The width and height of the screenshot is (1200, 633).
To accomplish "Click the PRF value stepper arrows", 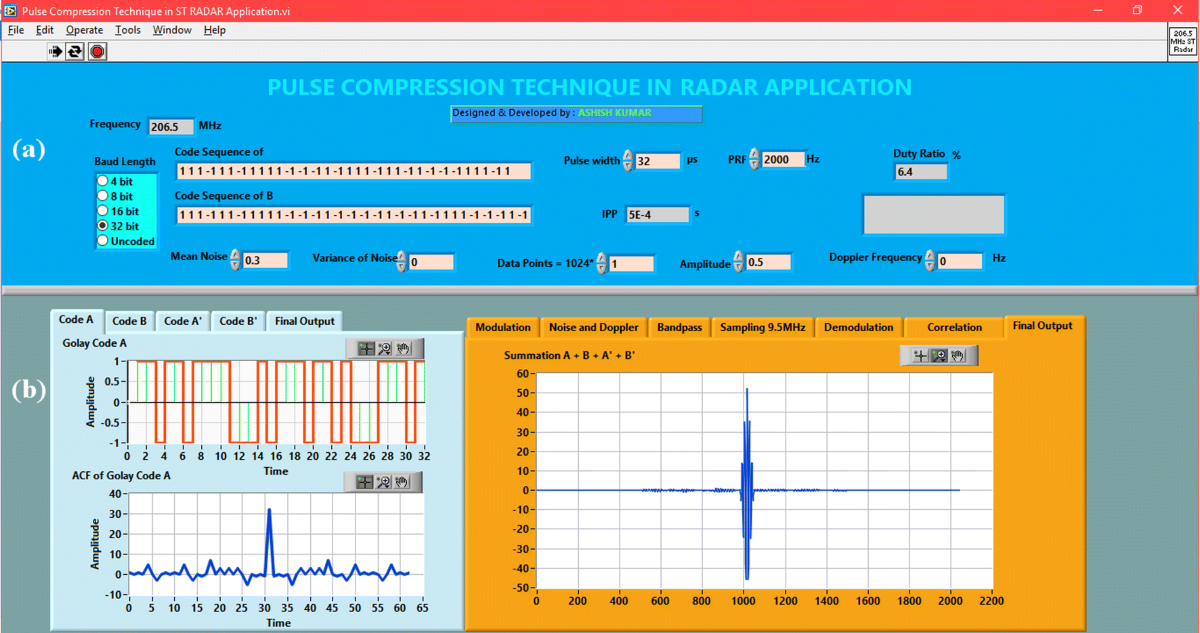I will click(x=755, y=160).
